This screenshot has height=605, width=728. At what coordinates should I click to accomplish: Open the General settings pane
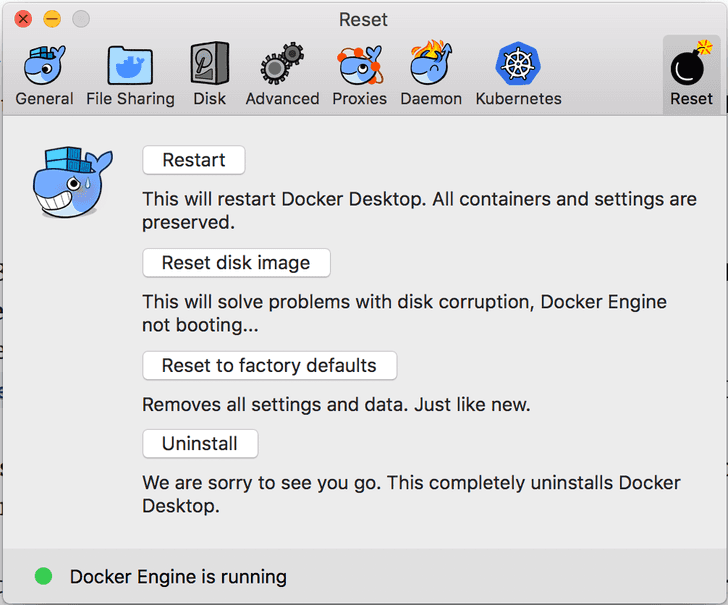[44, 74]
